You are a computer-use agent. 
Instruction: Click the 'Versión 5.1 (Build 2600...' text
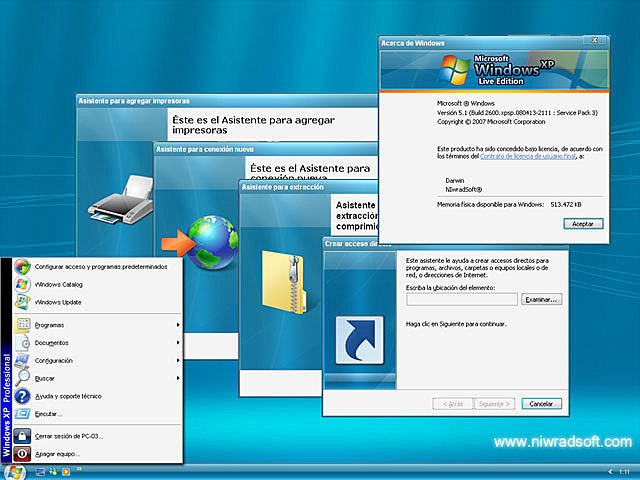(x=517, y=113)
